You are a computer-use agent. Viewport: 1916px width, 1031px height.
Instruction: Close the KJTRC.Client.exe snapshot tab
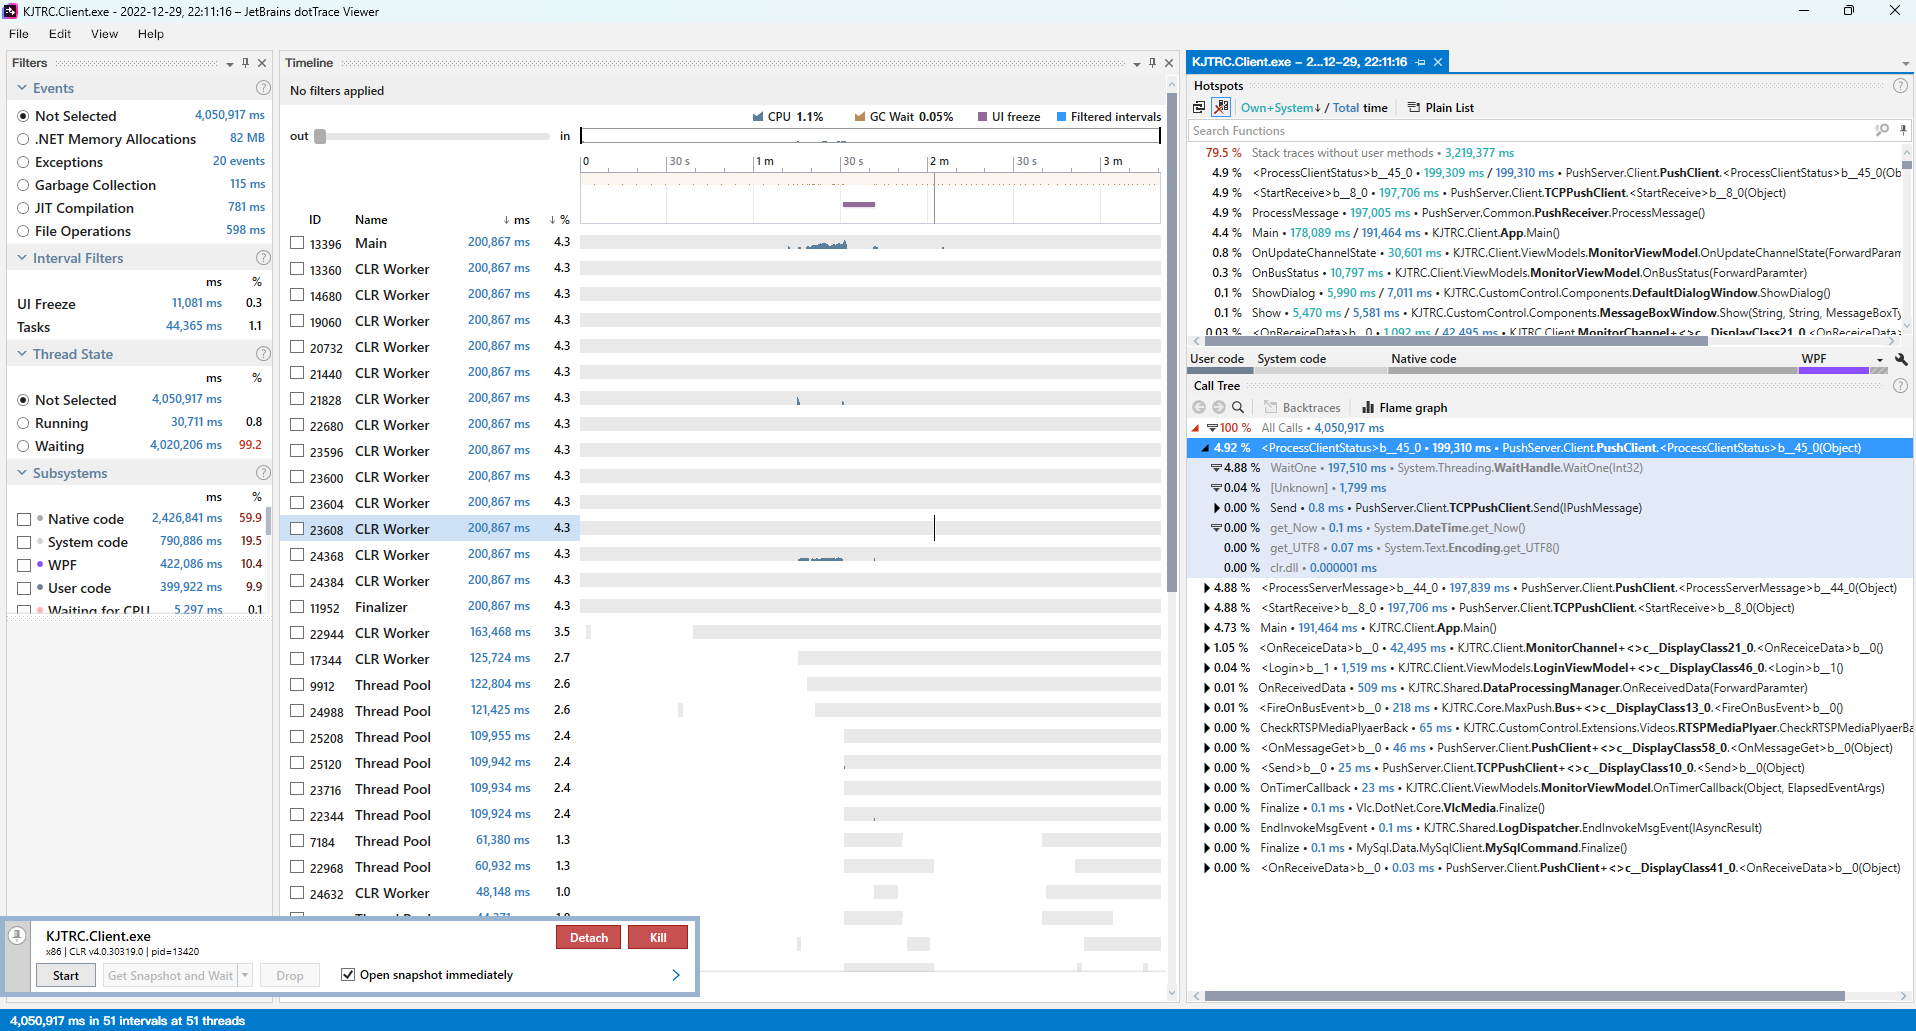[1438, 62]
